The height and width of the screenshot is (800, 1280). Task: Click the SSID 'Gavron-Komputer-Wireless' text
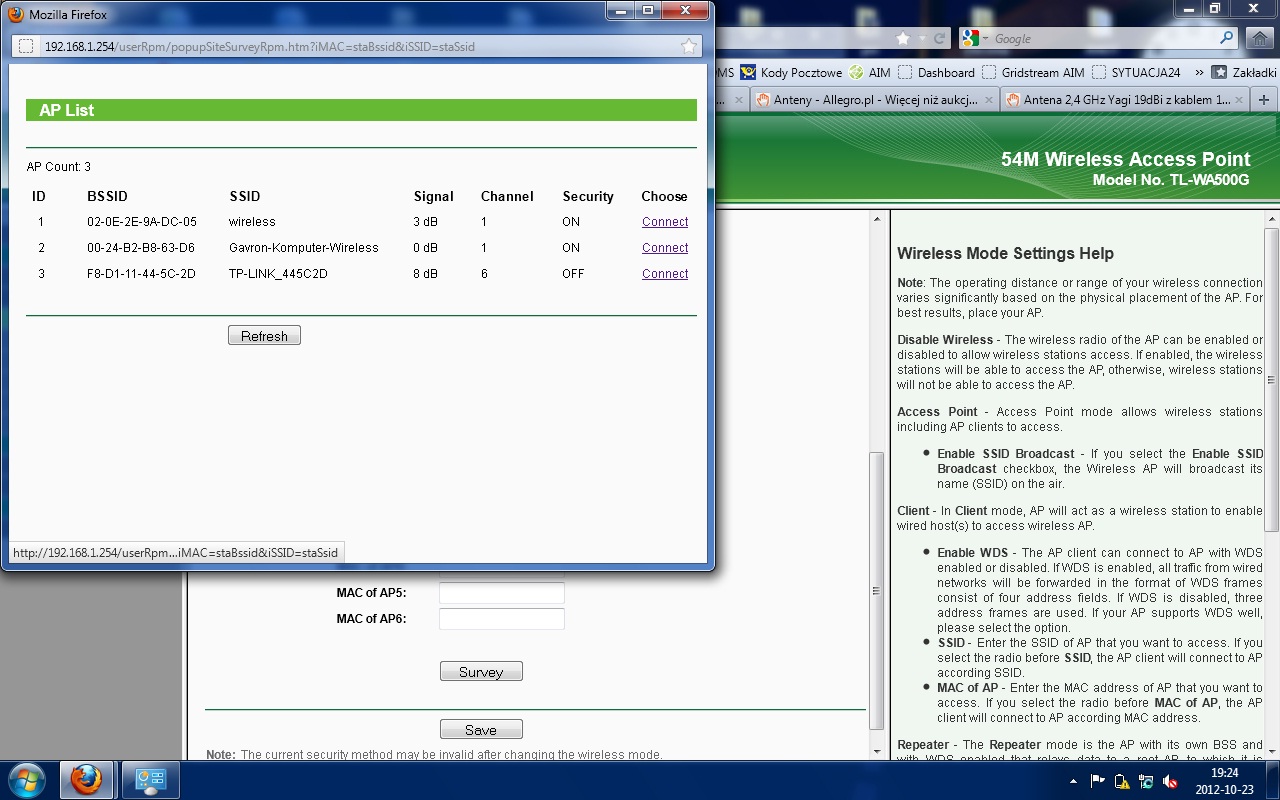(x=304, y=248)
